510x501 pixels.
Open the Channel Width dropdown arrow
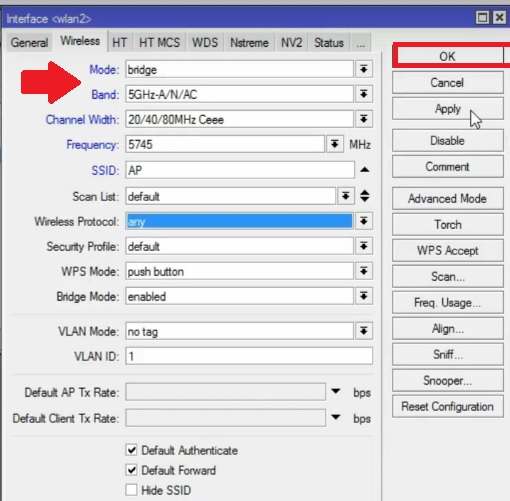point(364,119)
